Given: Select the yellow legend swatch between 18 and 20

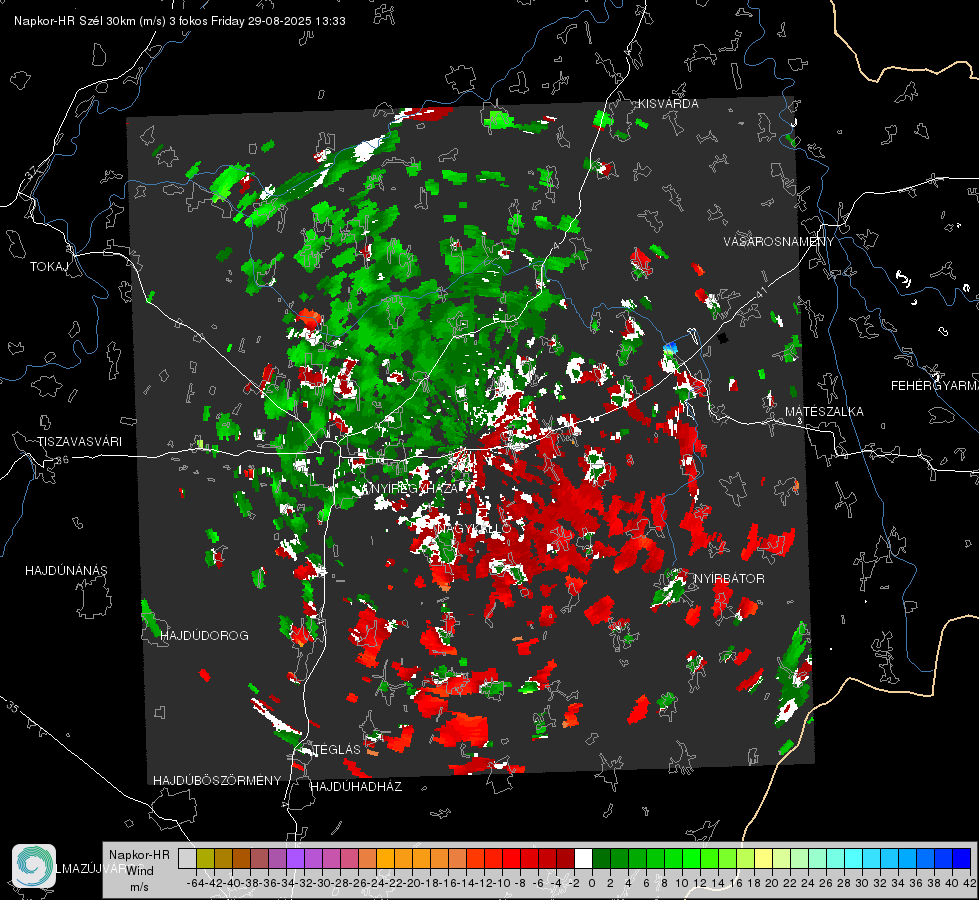Looking at the screenshot, I should [764, 858].
